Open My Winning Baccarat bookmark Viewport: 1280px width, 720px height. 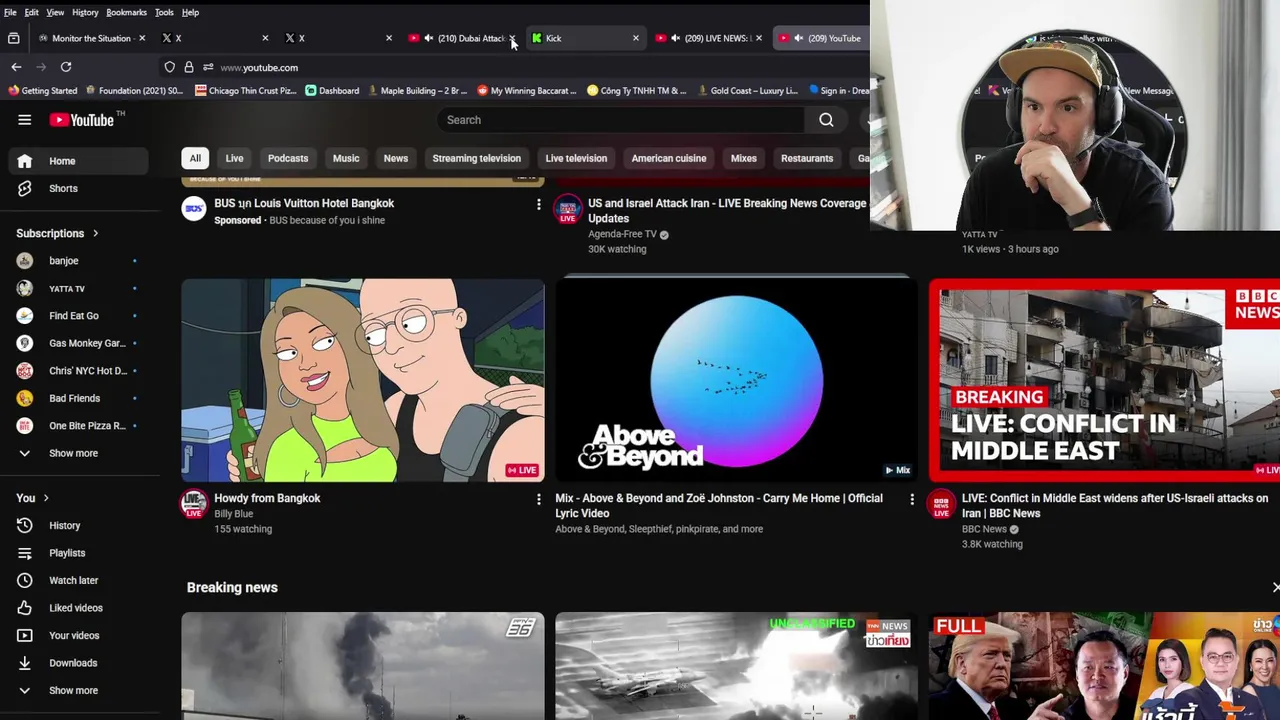527,91
